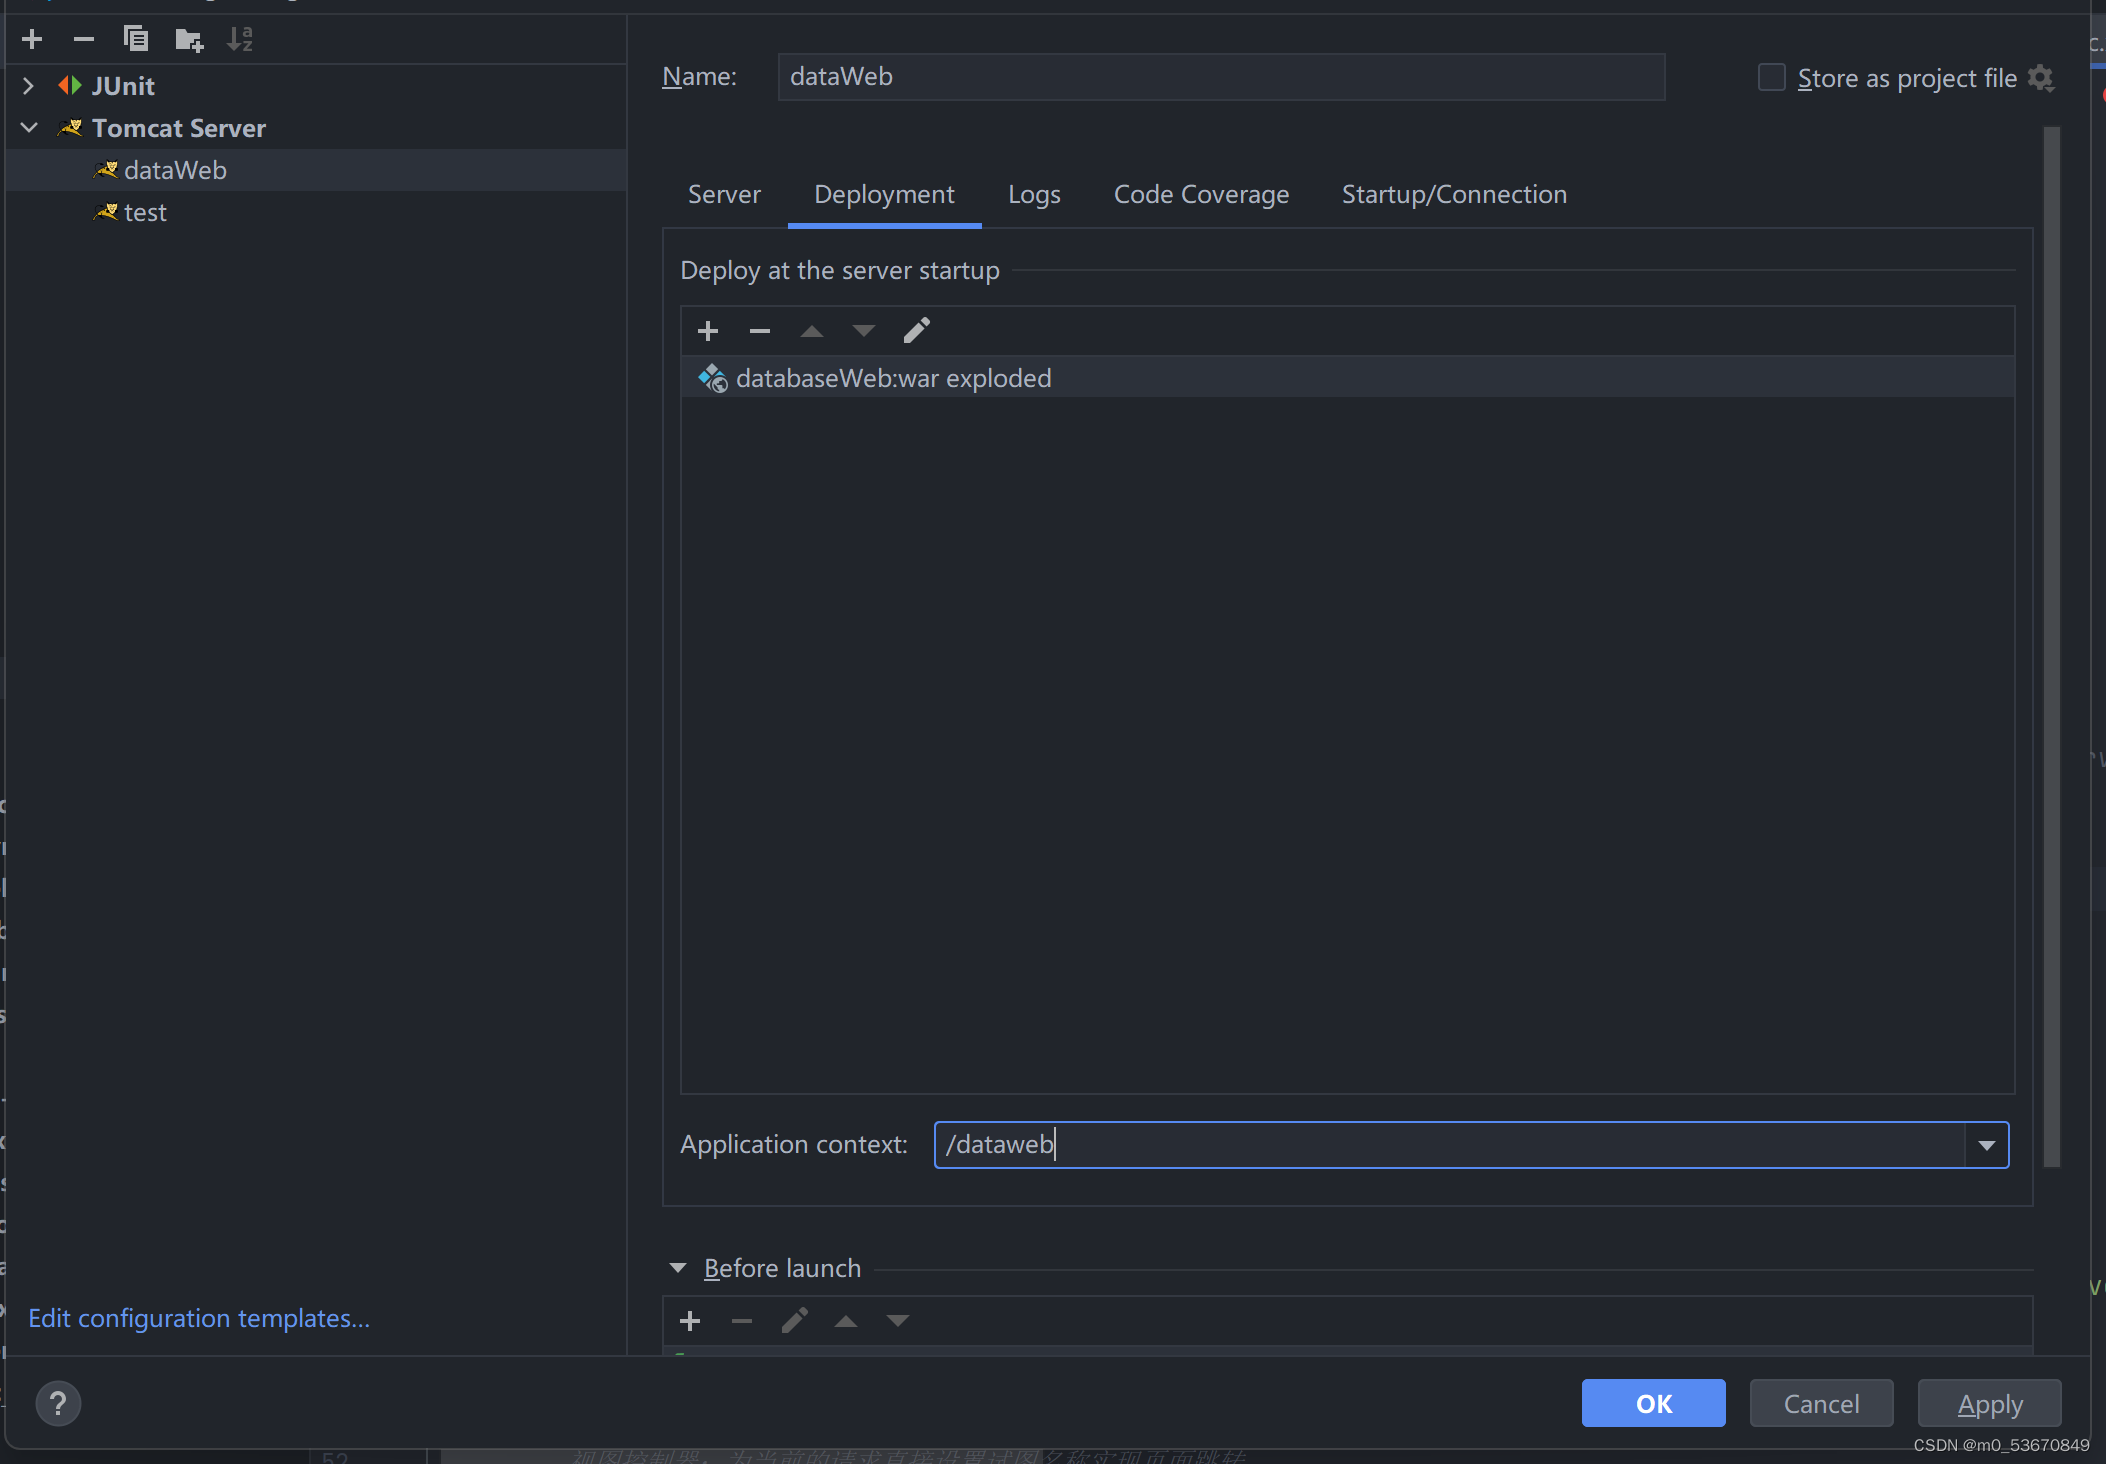The image size is (2106, 1464).
Task: Remove the selected run configuration
Action: 84,39
